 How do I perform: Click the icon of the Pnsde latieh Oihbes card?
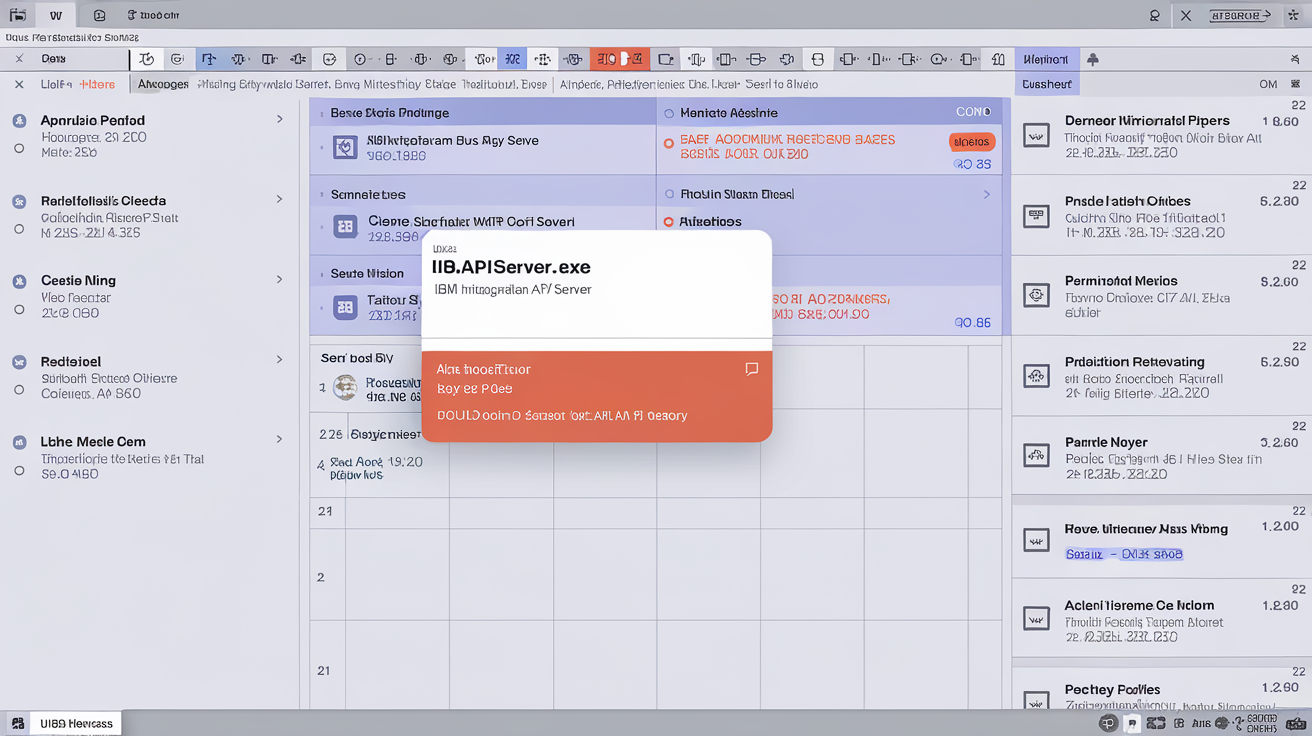pos(1036,215)
